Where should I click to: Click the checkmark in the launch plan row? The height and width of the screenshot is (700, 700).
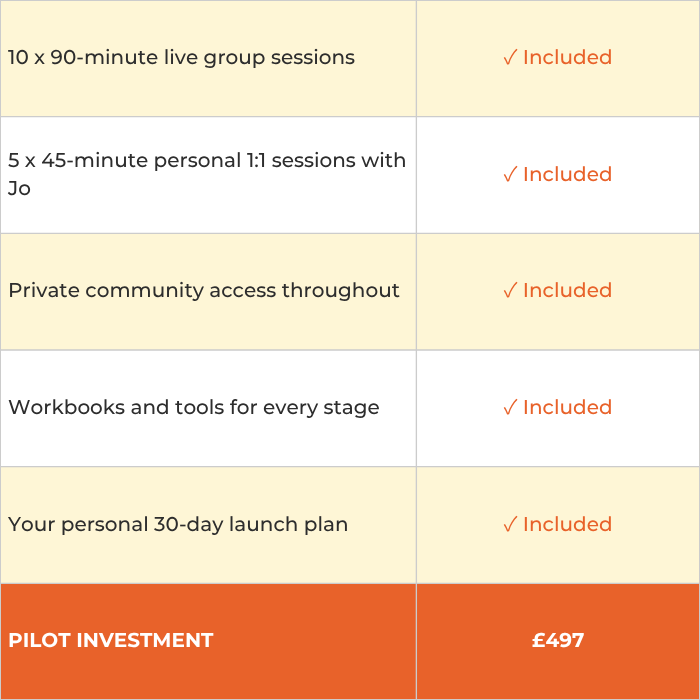510,525
